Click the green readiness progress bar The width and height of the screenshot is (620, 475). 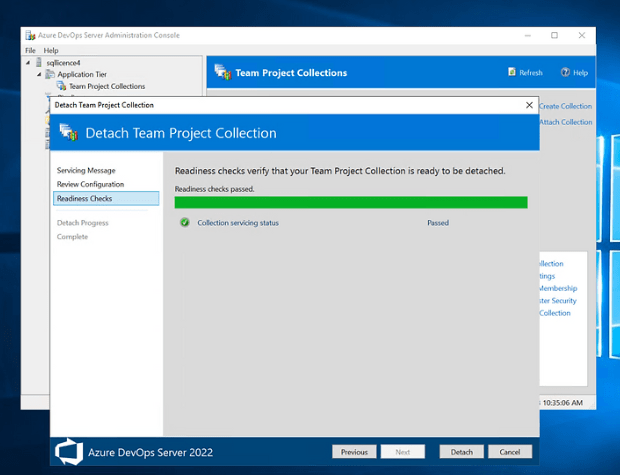[351, 202]
